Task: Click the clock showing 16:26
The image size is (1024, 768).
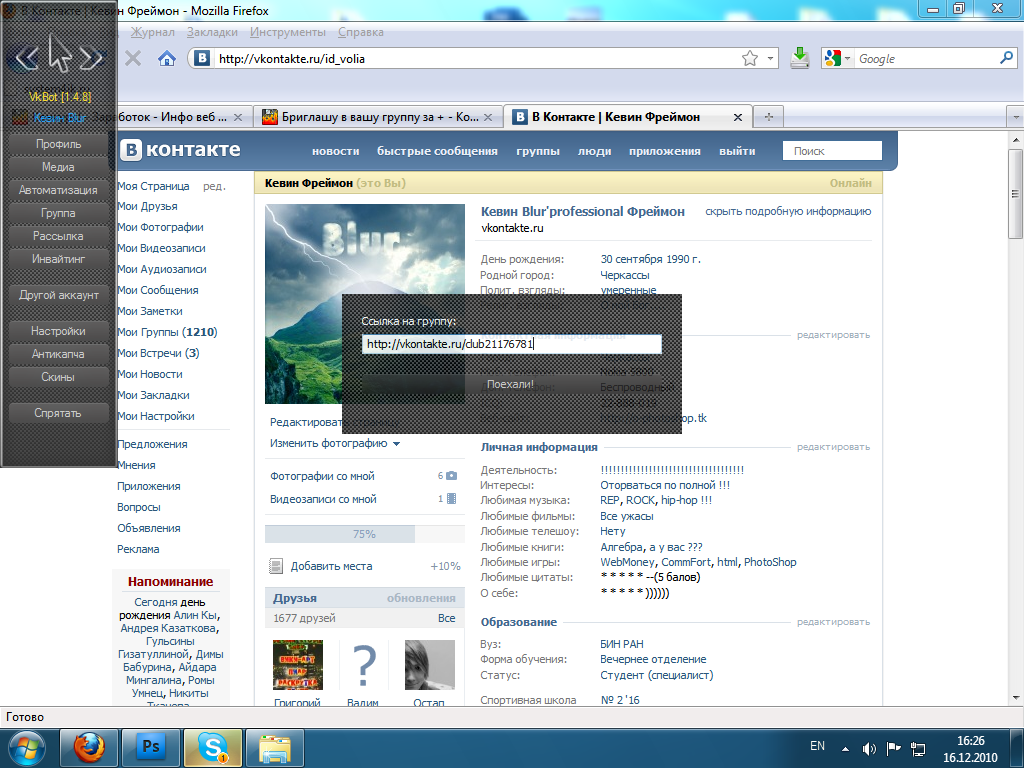Action: tap(970, 741)
